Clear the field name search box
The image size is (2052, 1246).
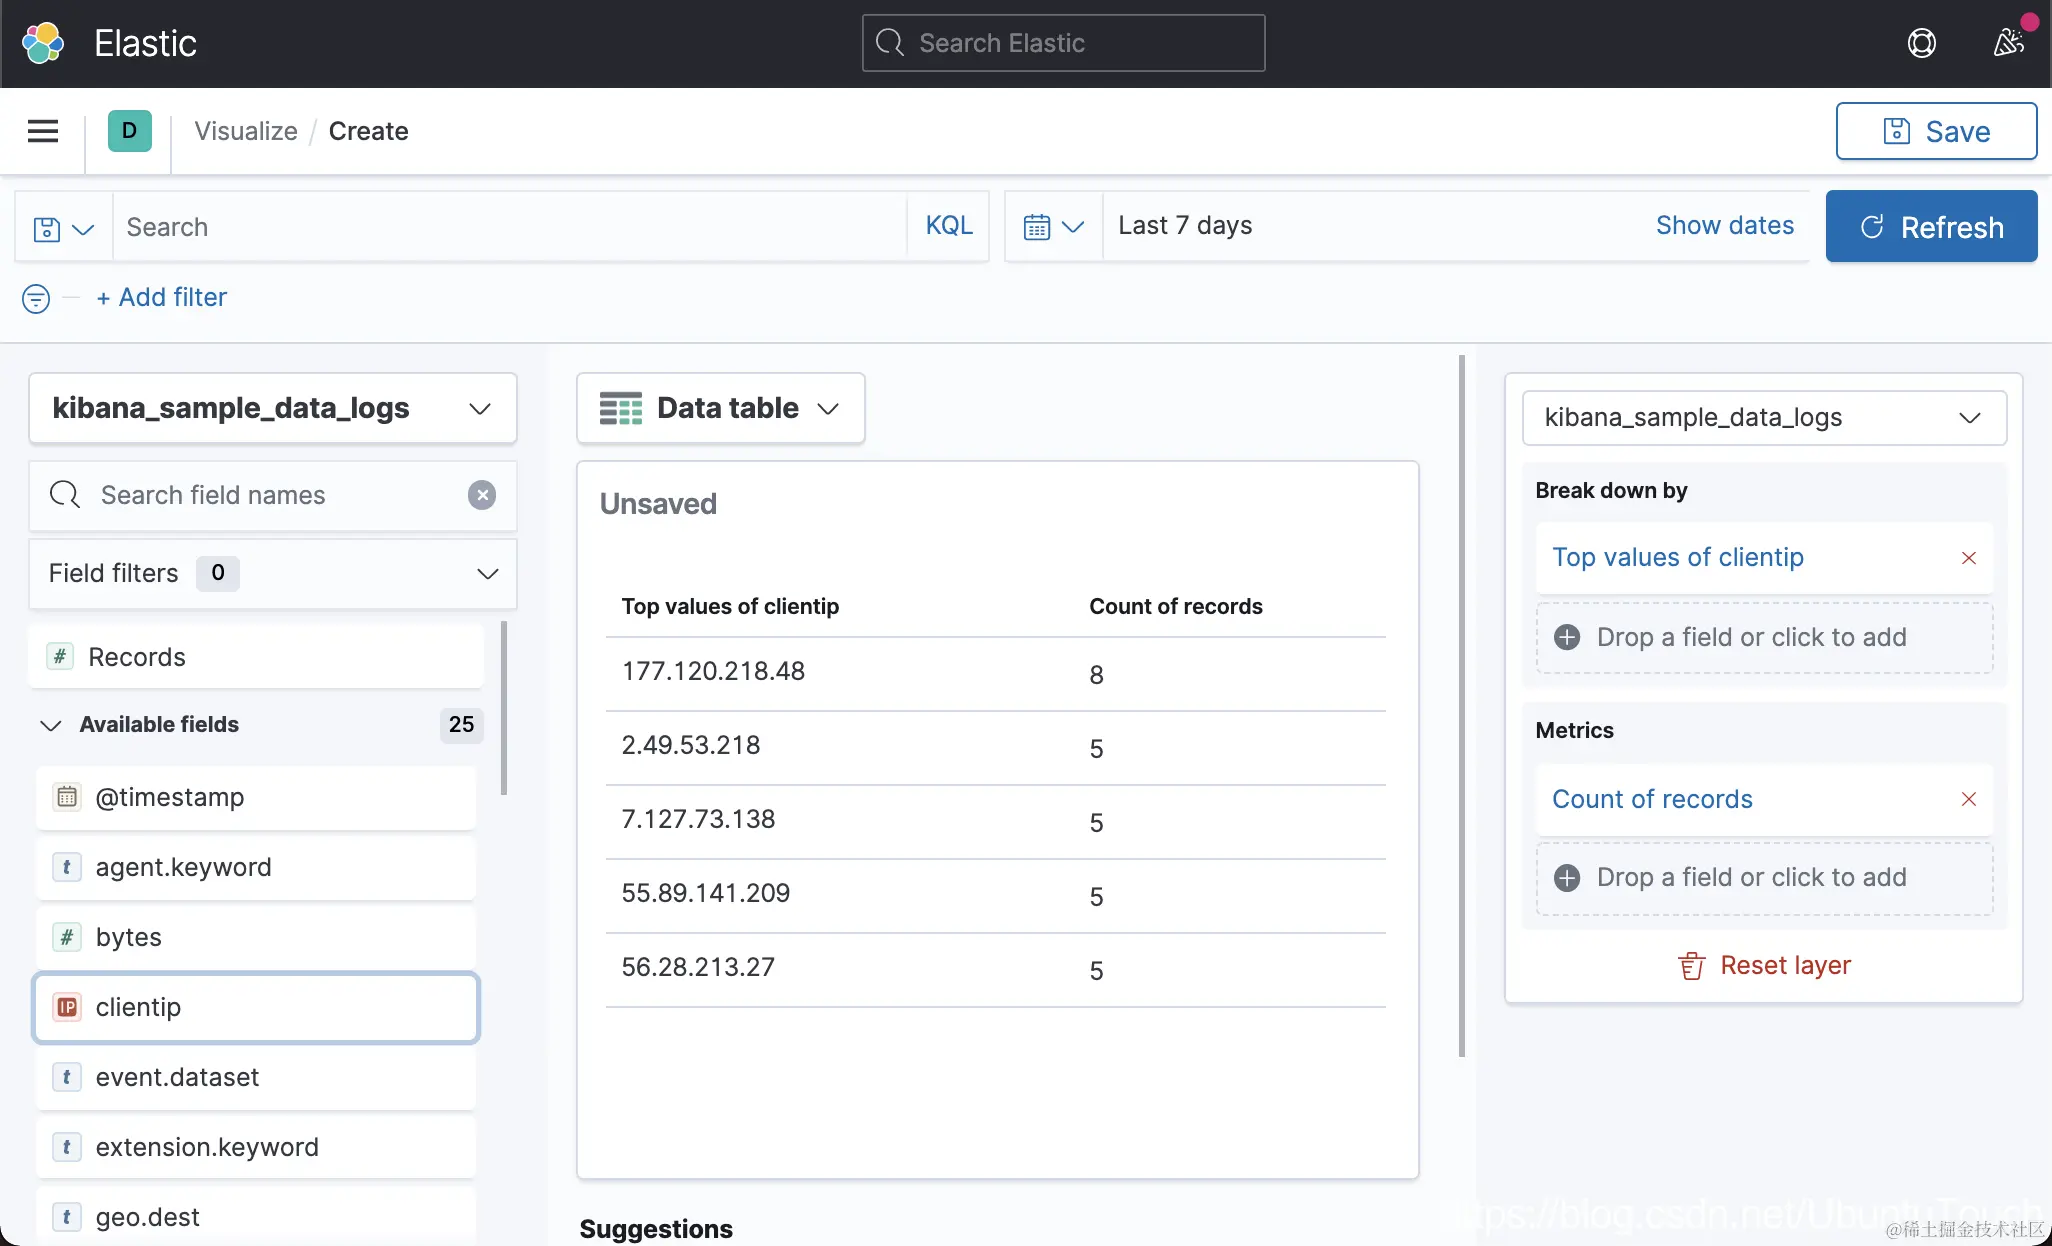482,495
